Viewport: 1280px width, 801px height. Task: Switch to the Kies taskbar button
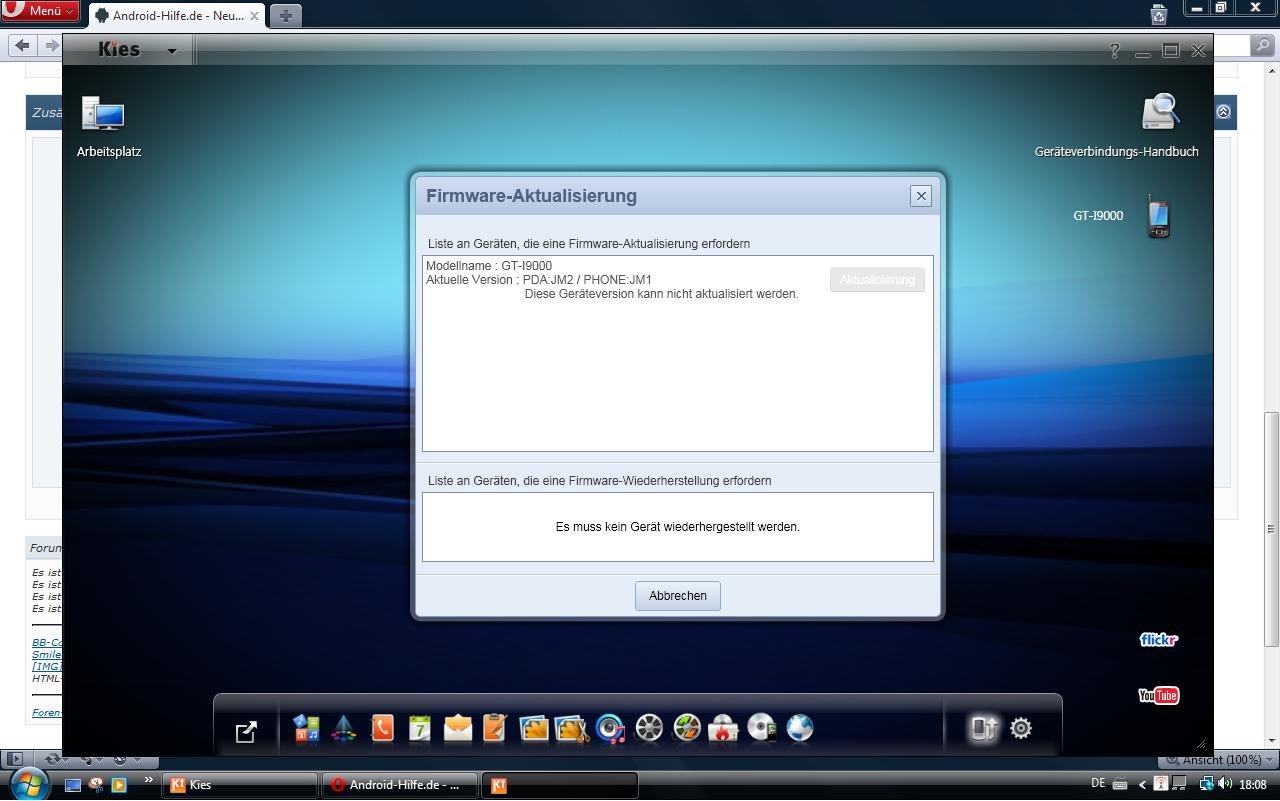click(240, 785)
